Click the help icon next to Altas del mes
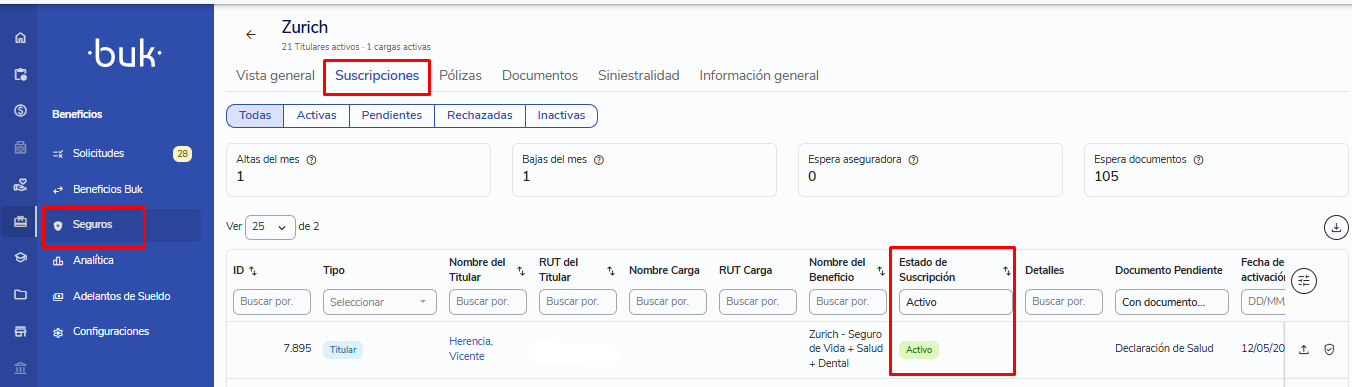This screenshot has width=1352, height=387. pyautogui.click(x=312, y=160)
